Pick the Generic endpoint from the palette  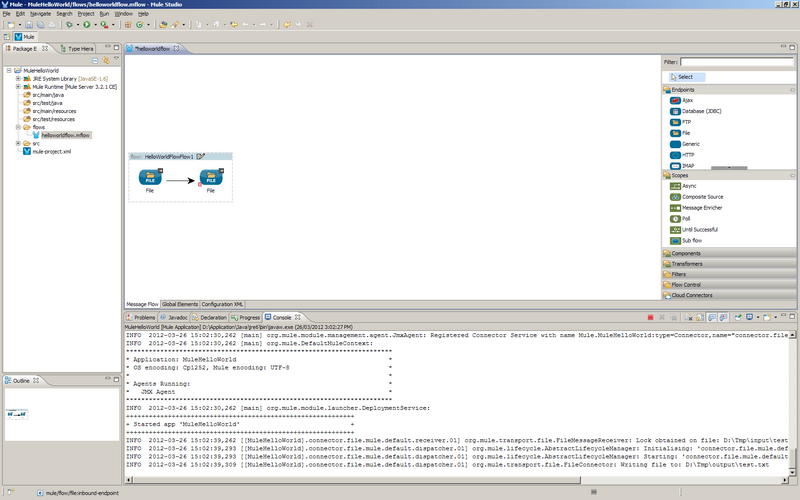point(685,144)
